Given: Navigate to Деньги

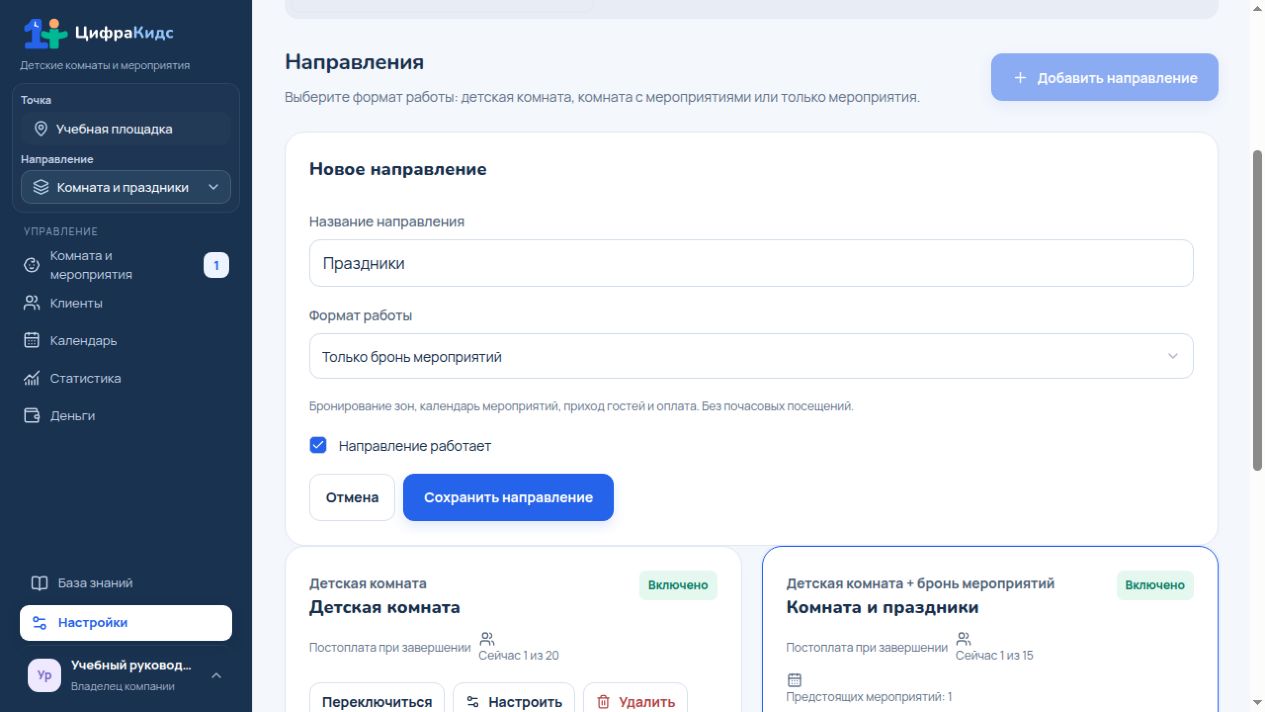Looking at the screenshot, I should pos(126,415).
